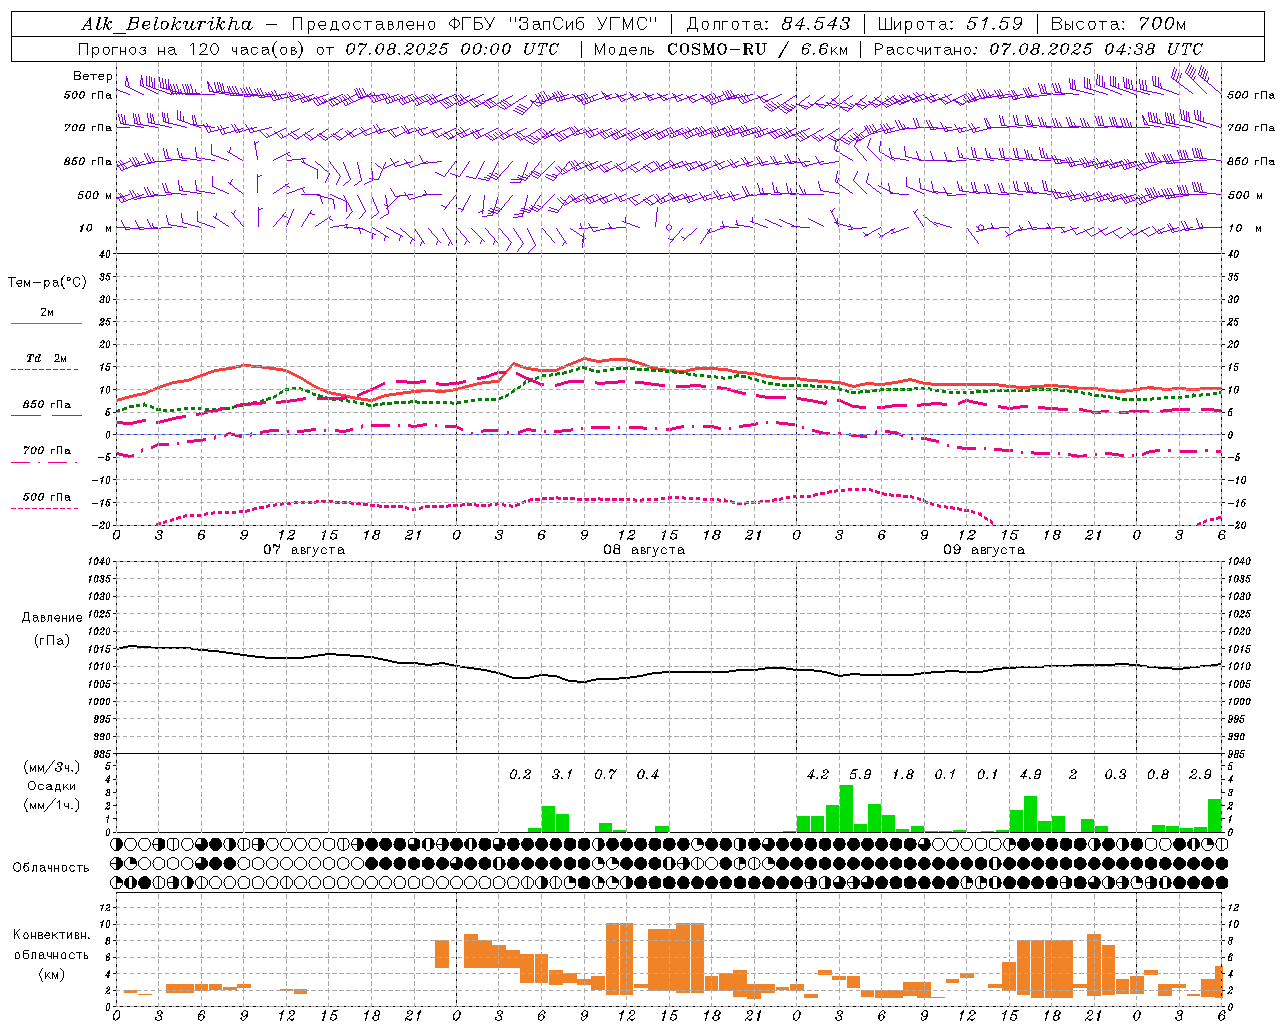Click the 3.1 precipitation total
1280x1024 pixels.
tap(563, 774)
